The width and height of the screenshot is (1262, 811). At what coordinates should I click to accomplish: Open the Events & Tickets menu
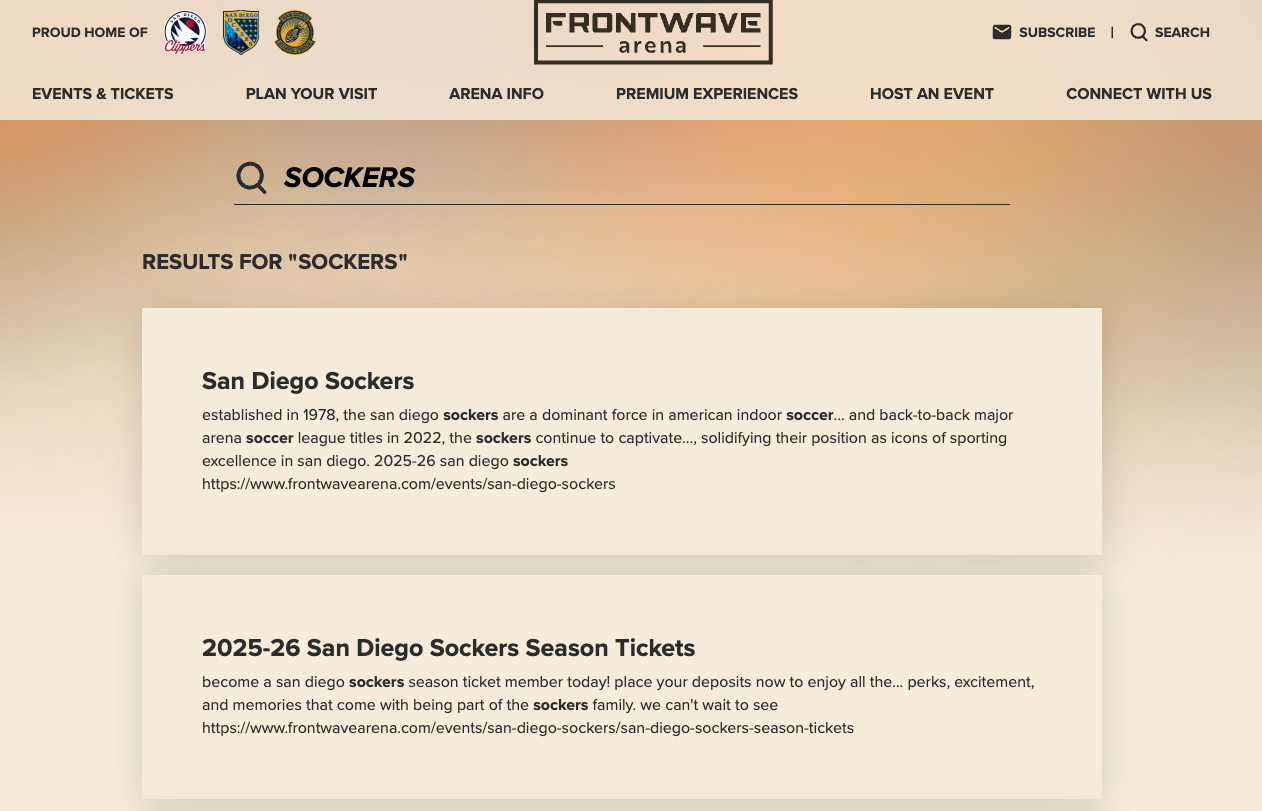point(103,94)
